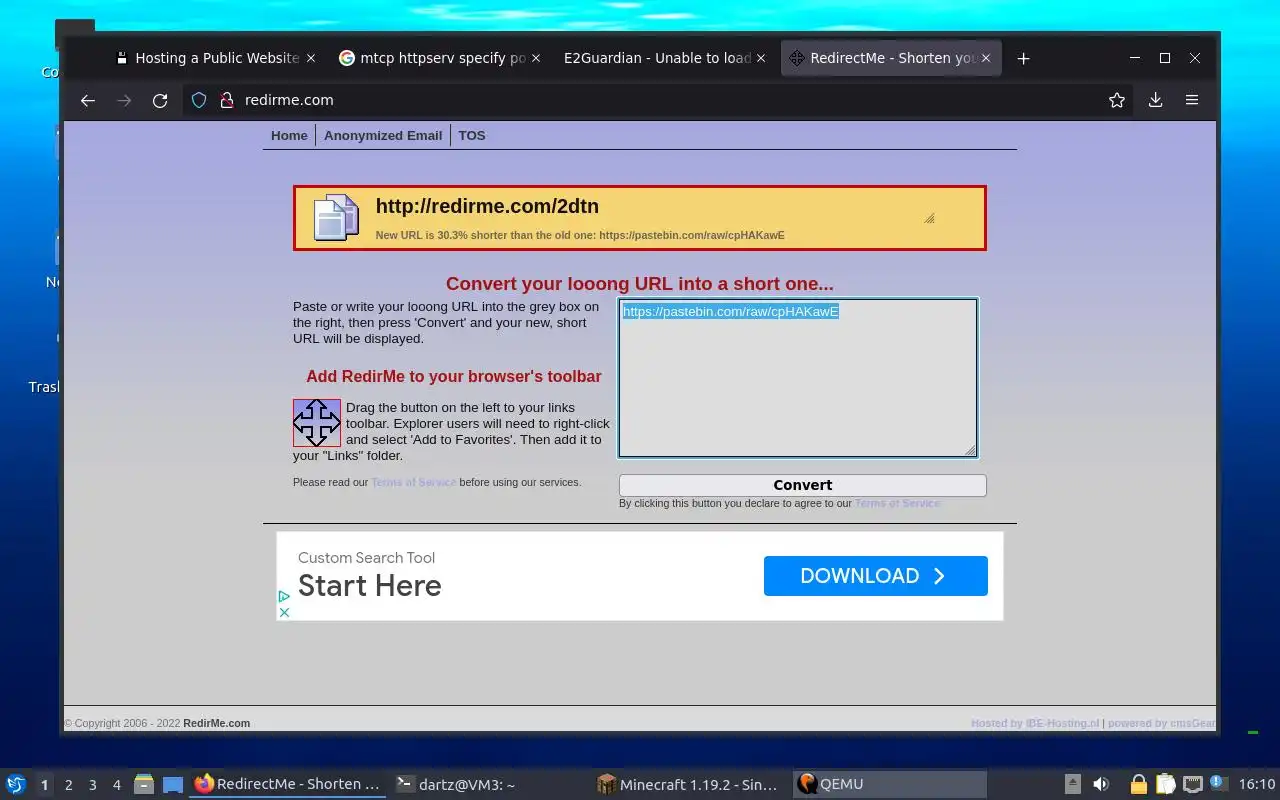The width and height of the screenshot is (1280, 800).
Task: Open the IBE-Hosting.nl footer link
Action: tap(1062, 723)
